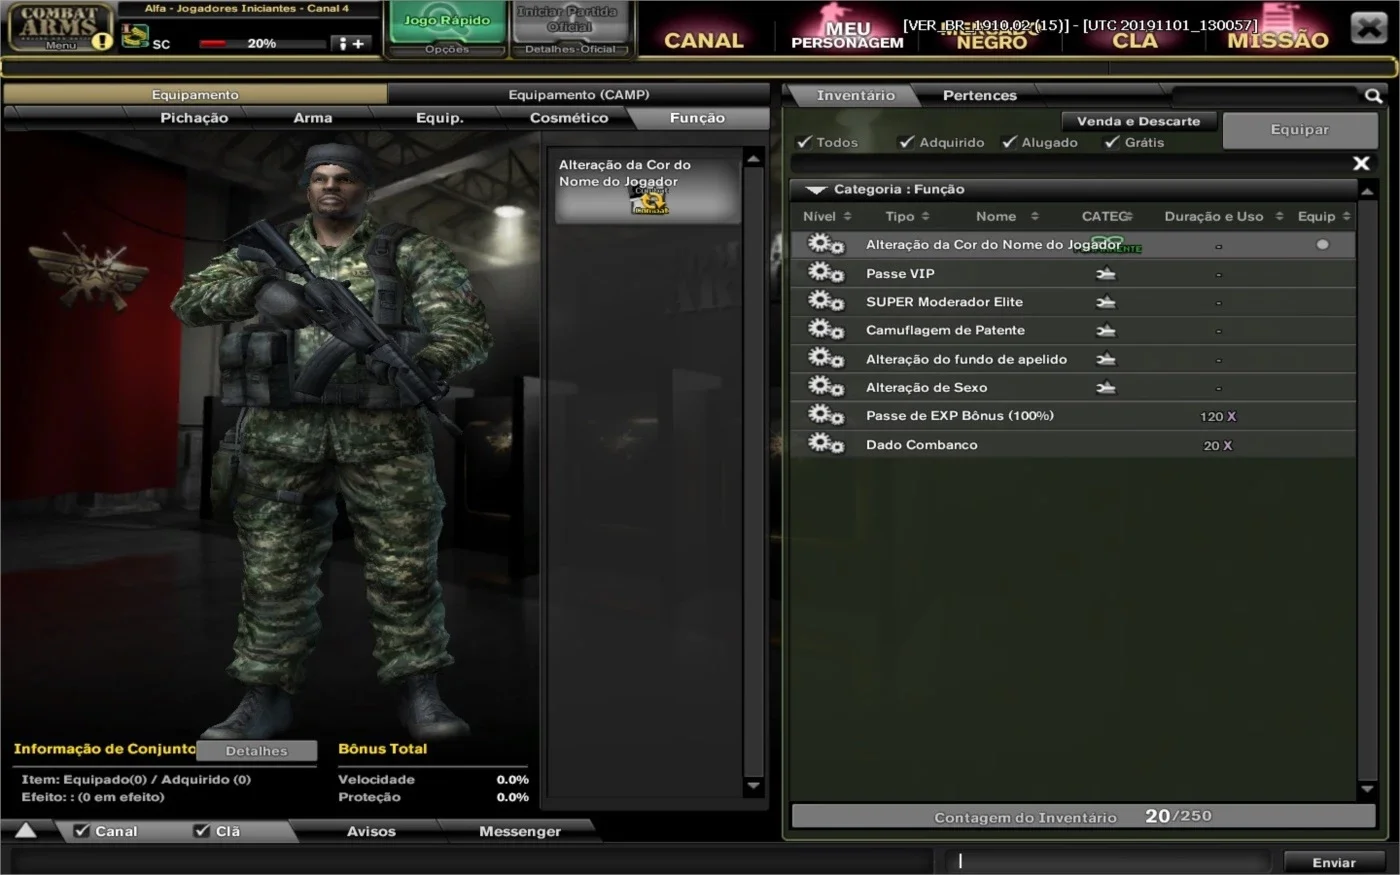Viewport: 1400px width, 875px height.
Task: Sort inventory by Equip column
Action: (x=1324, y=216)
